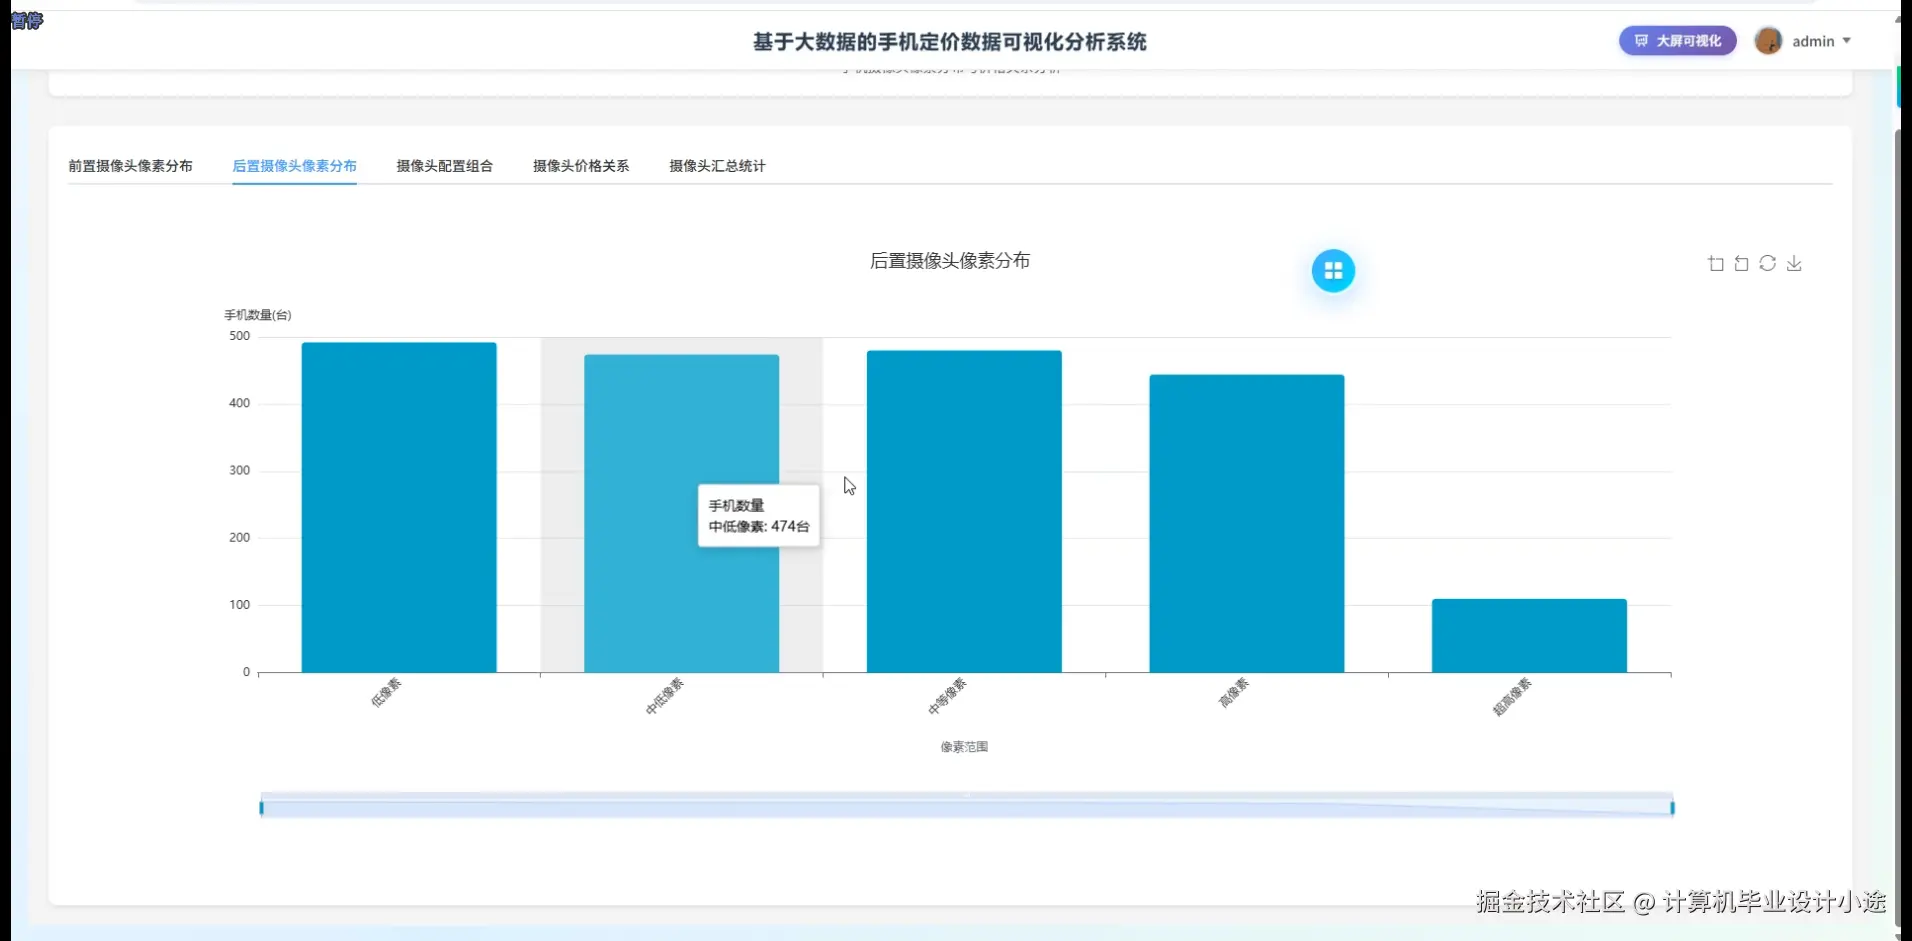The height and width of the screenshot is (941, 1912).
Task: Click the 大屏可视化 button
Action: [1677, 41]
